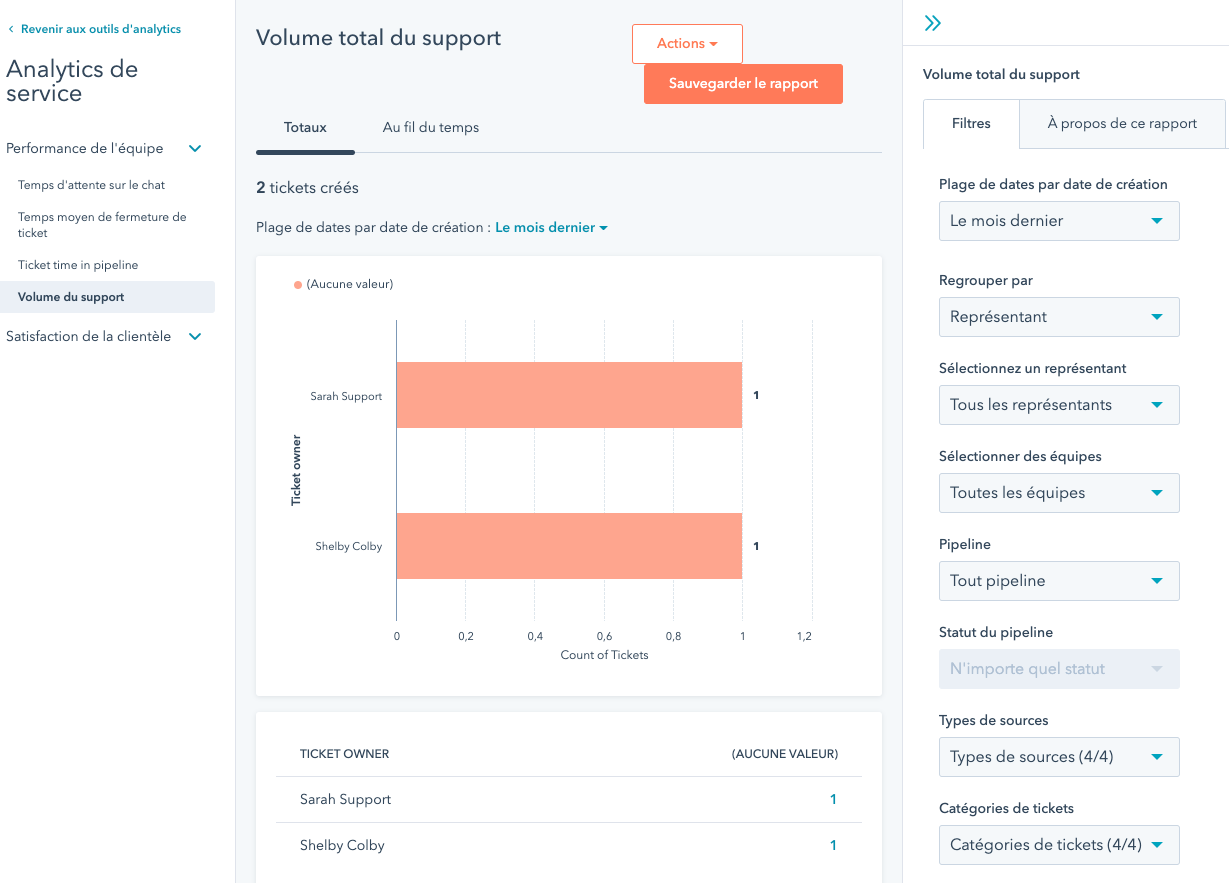Expand the Satisfaction de la clientèle section
The height and width of the screenshot is (883, 1229).
click(195, 337)
